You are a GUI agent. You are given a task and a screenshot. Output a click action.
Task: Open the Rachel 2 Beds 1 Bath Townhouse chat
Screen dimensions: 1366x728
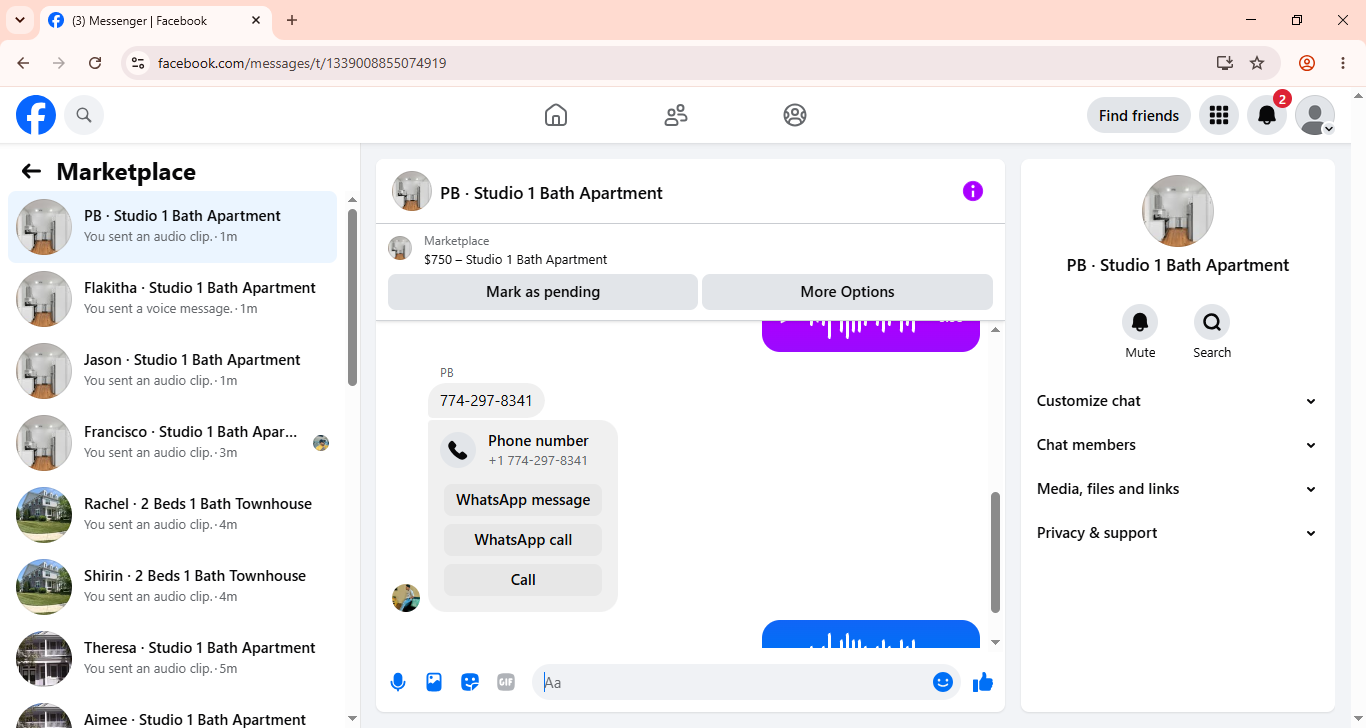click(x=173, y=515)
